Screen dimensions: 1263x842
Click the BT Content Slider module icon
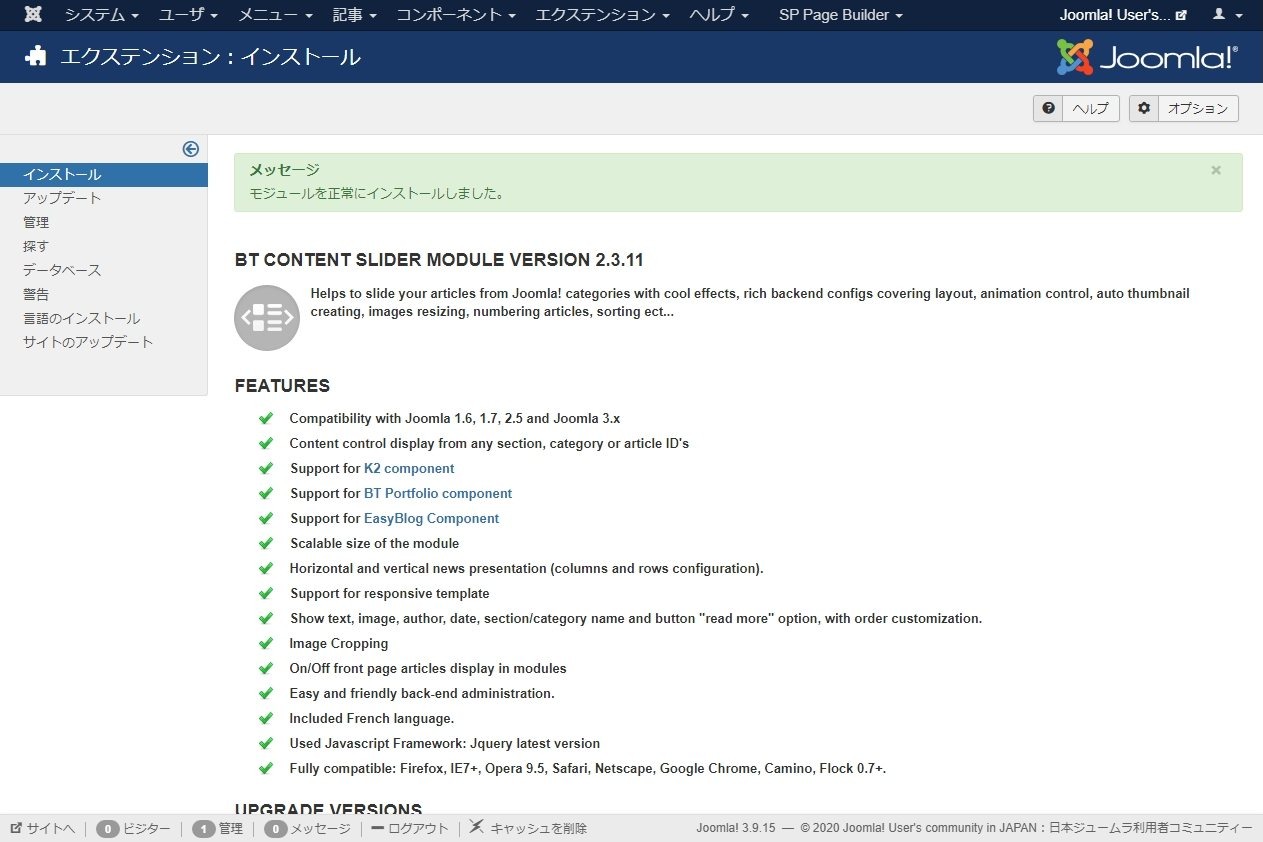click(267, 318)
